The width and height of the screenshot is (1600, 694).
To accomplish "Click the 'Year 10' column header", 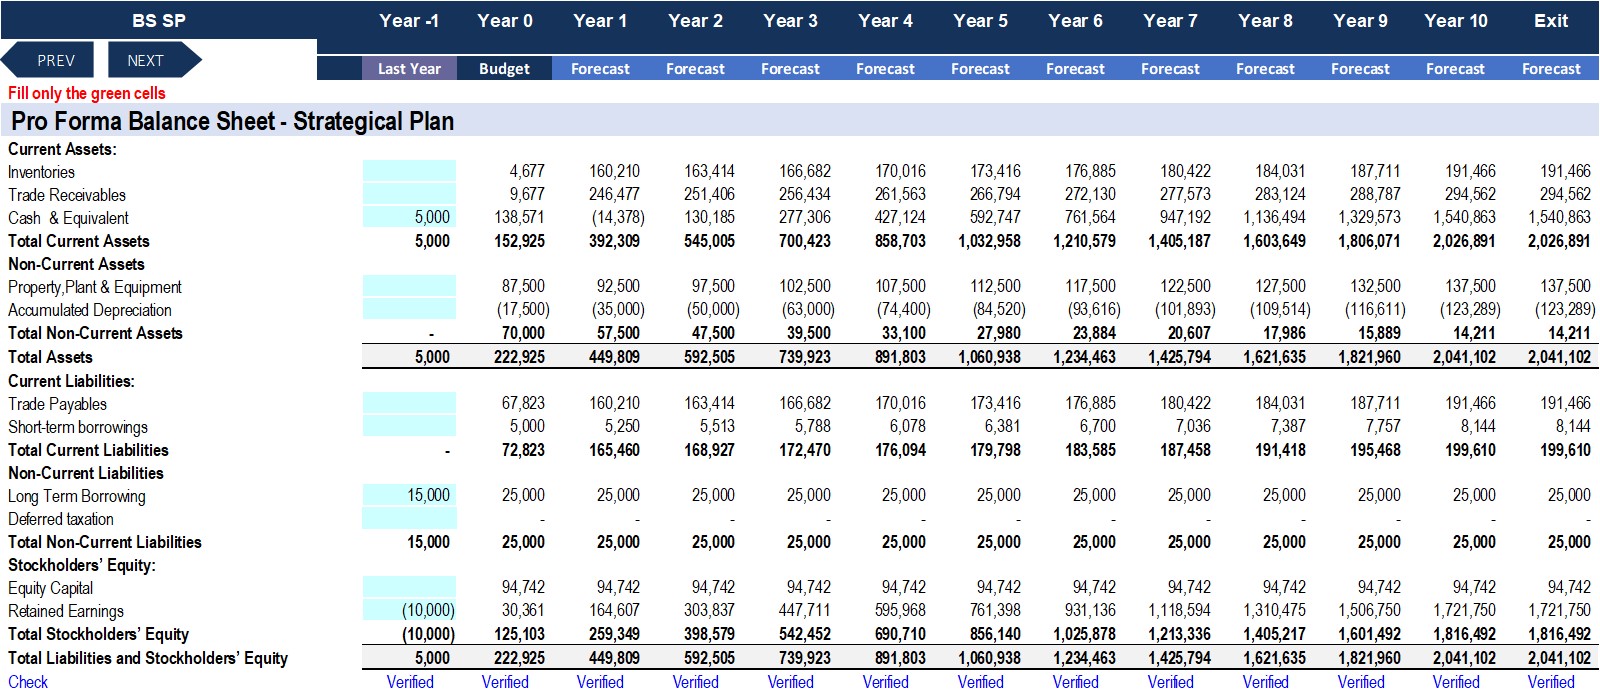I will tap(1456, 20).
